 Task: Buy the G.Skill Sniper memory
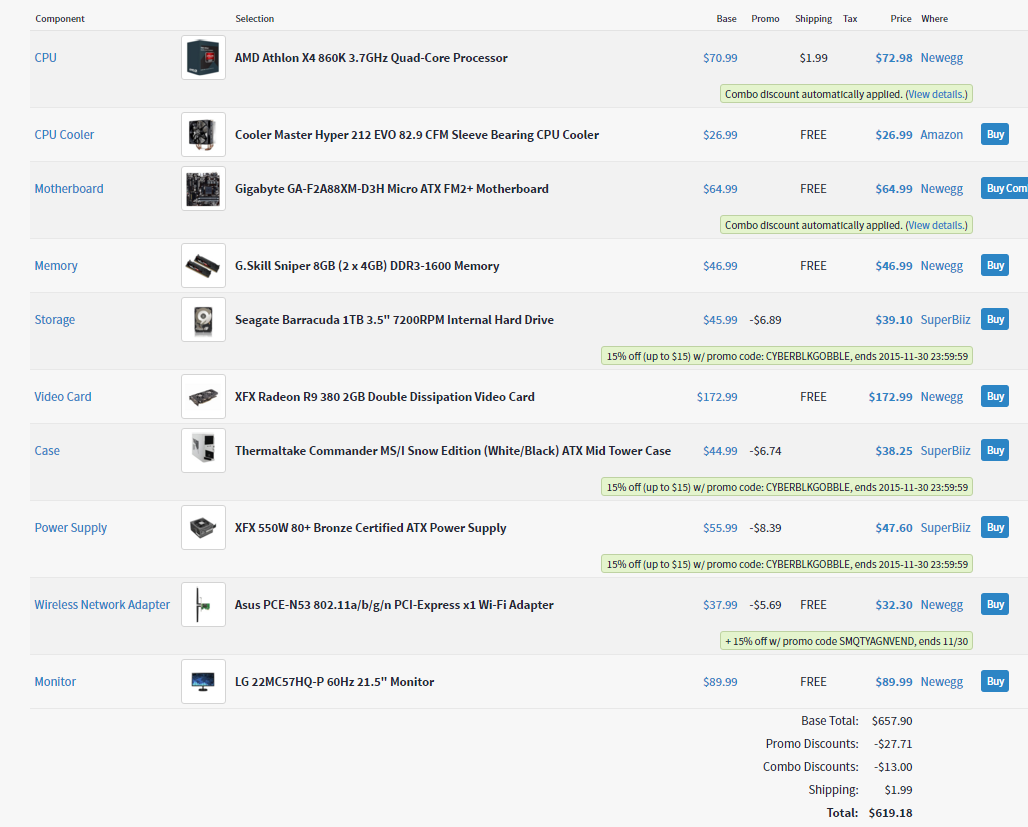pos(995,266)
